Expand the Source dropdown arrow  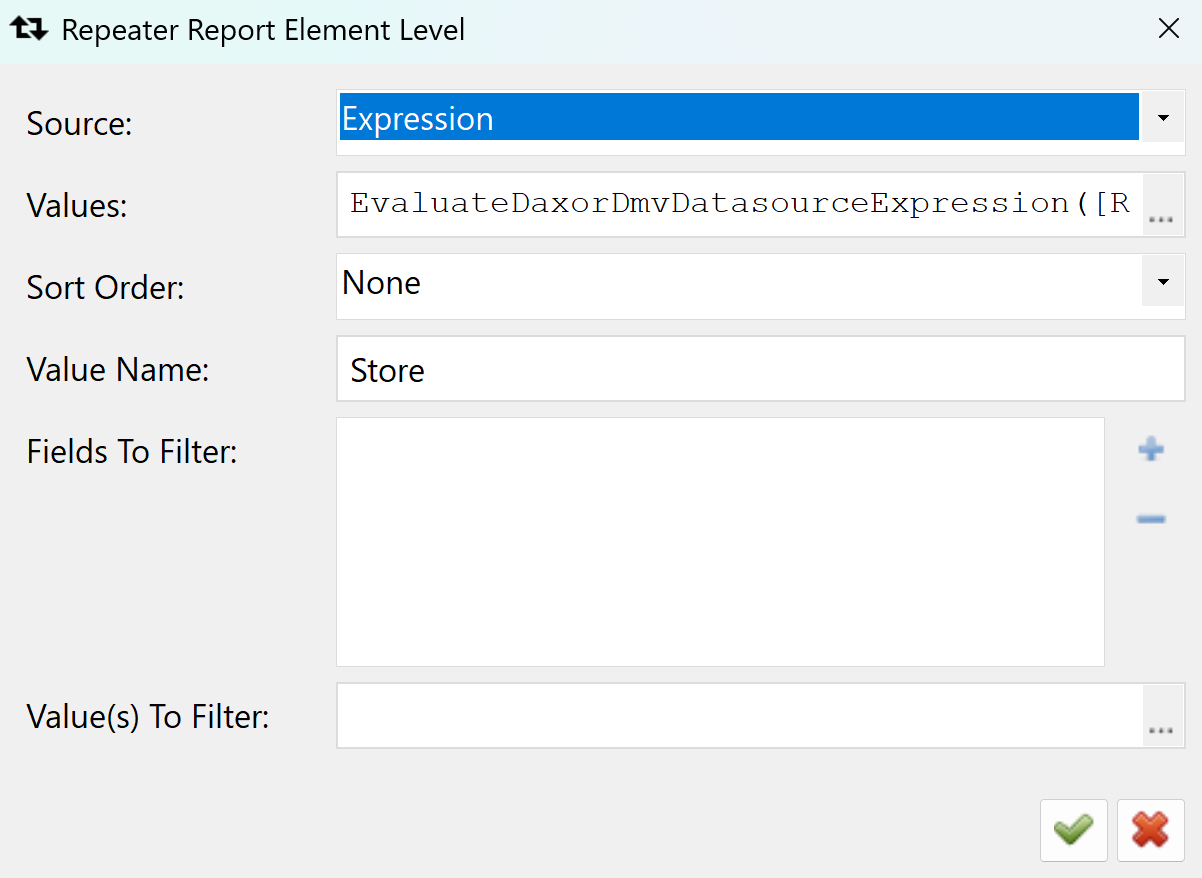pyautogui.click(x=1162, y=119)
